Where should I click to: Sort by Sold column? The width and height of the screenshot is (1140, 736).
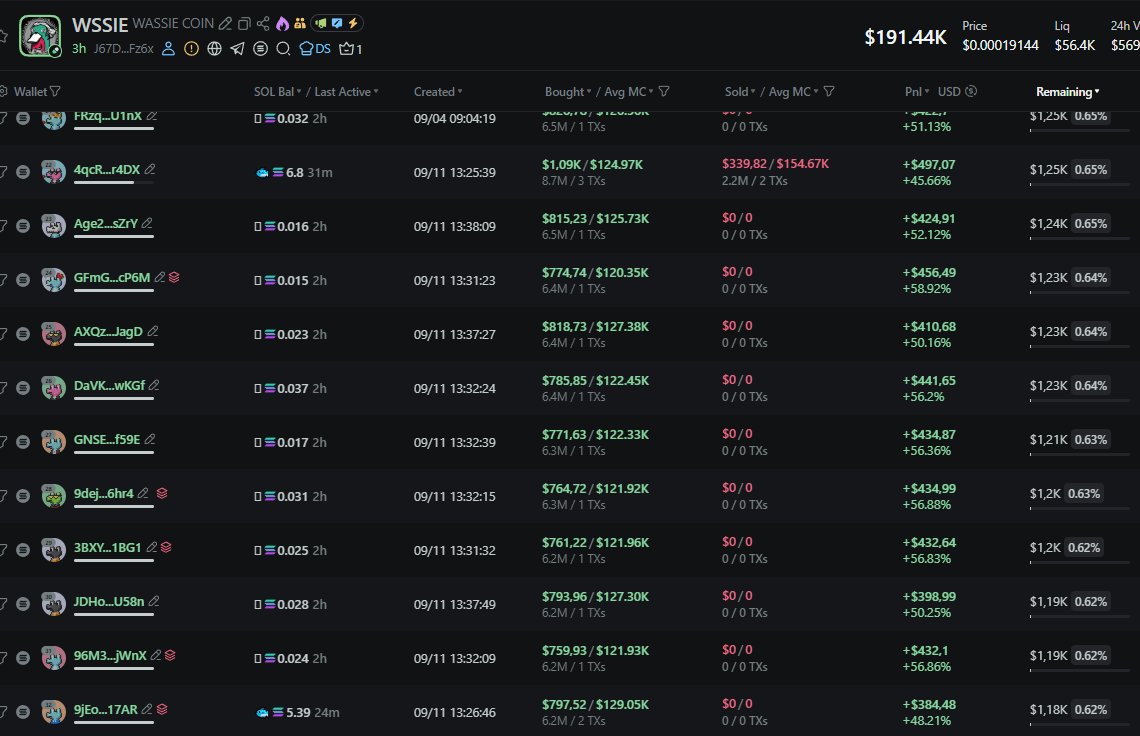pyautogui.click(x=740, y=92)
